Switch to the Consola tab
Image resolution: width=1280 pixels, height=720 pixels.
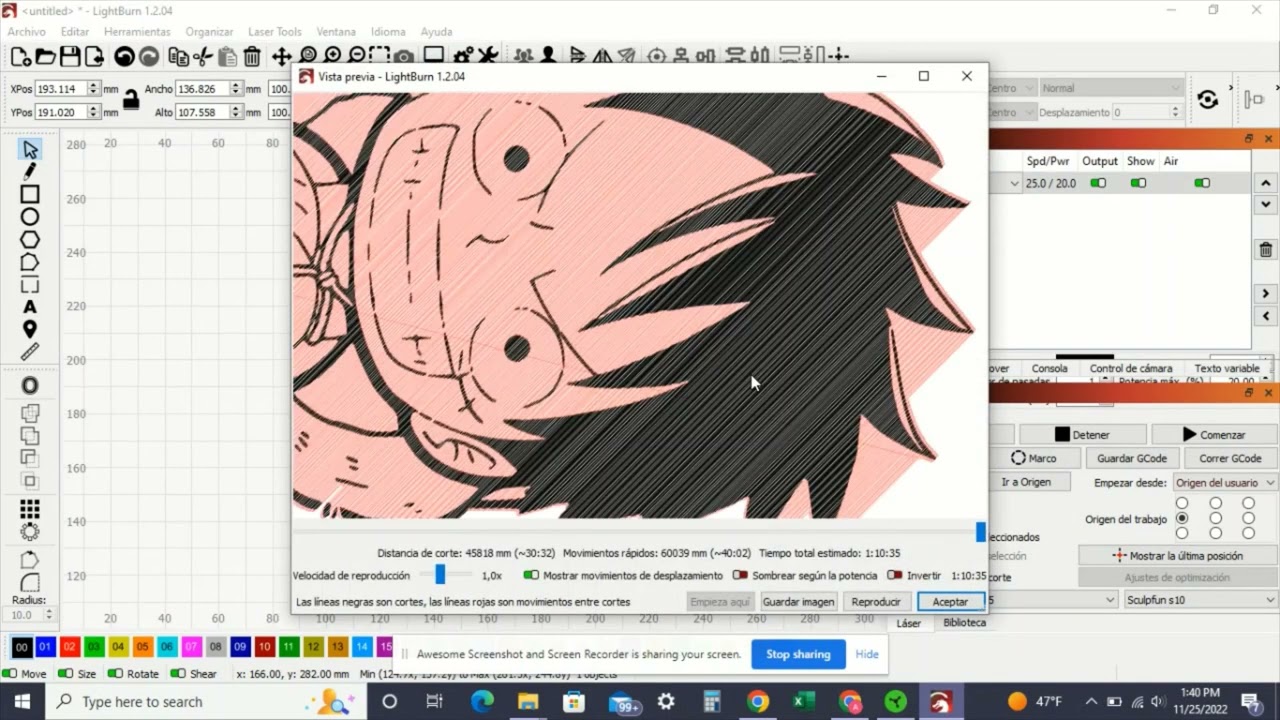click(1050, 368)
